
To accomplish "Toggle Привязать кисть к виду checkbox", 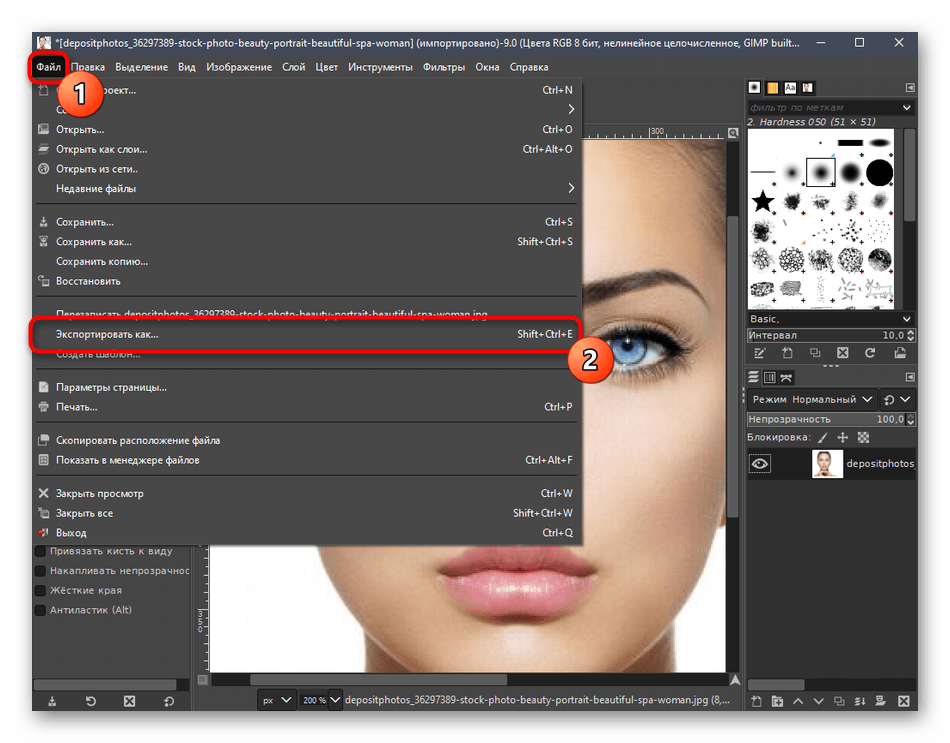I will pyautogui.click(x=40, y=551).
